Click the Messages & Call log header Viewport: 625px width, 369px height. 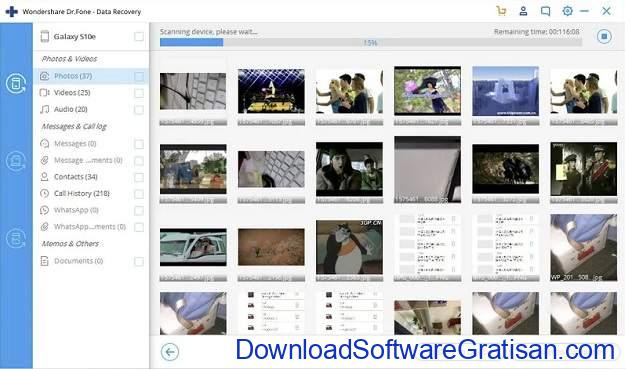(x=74, y=126)
